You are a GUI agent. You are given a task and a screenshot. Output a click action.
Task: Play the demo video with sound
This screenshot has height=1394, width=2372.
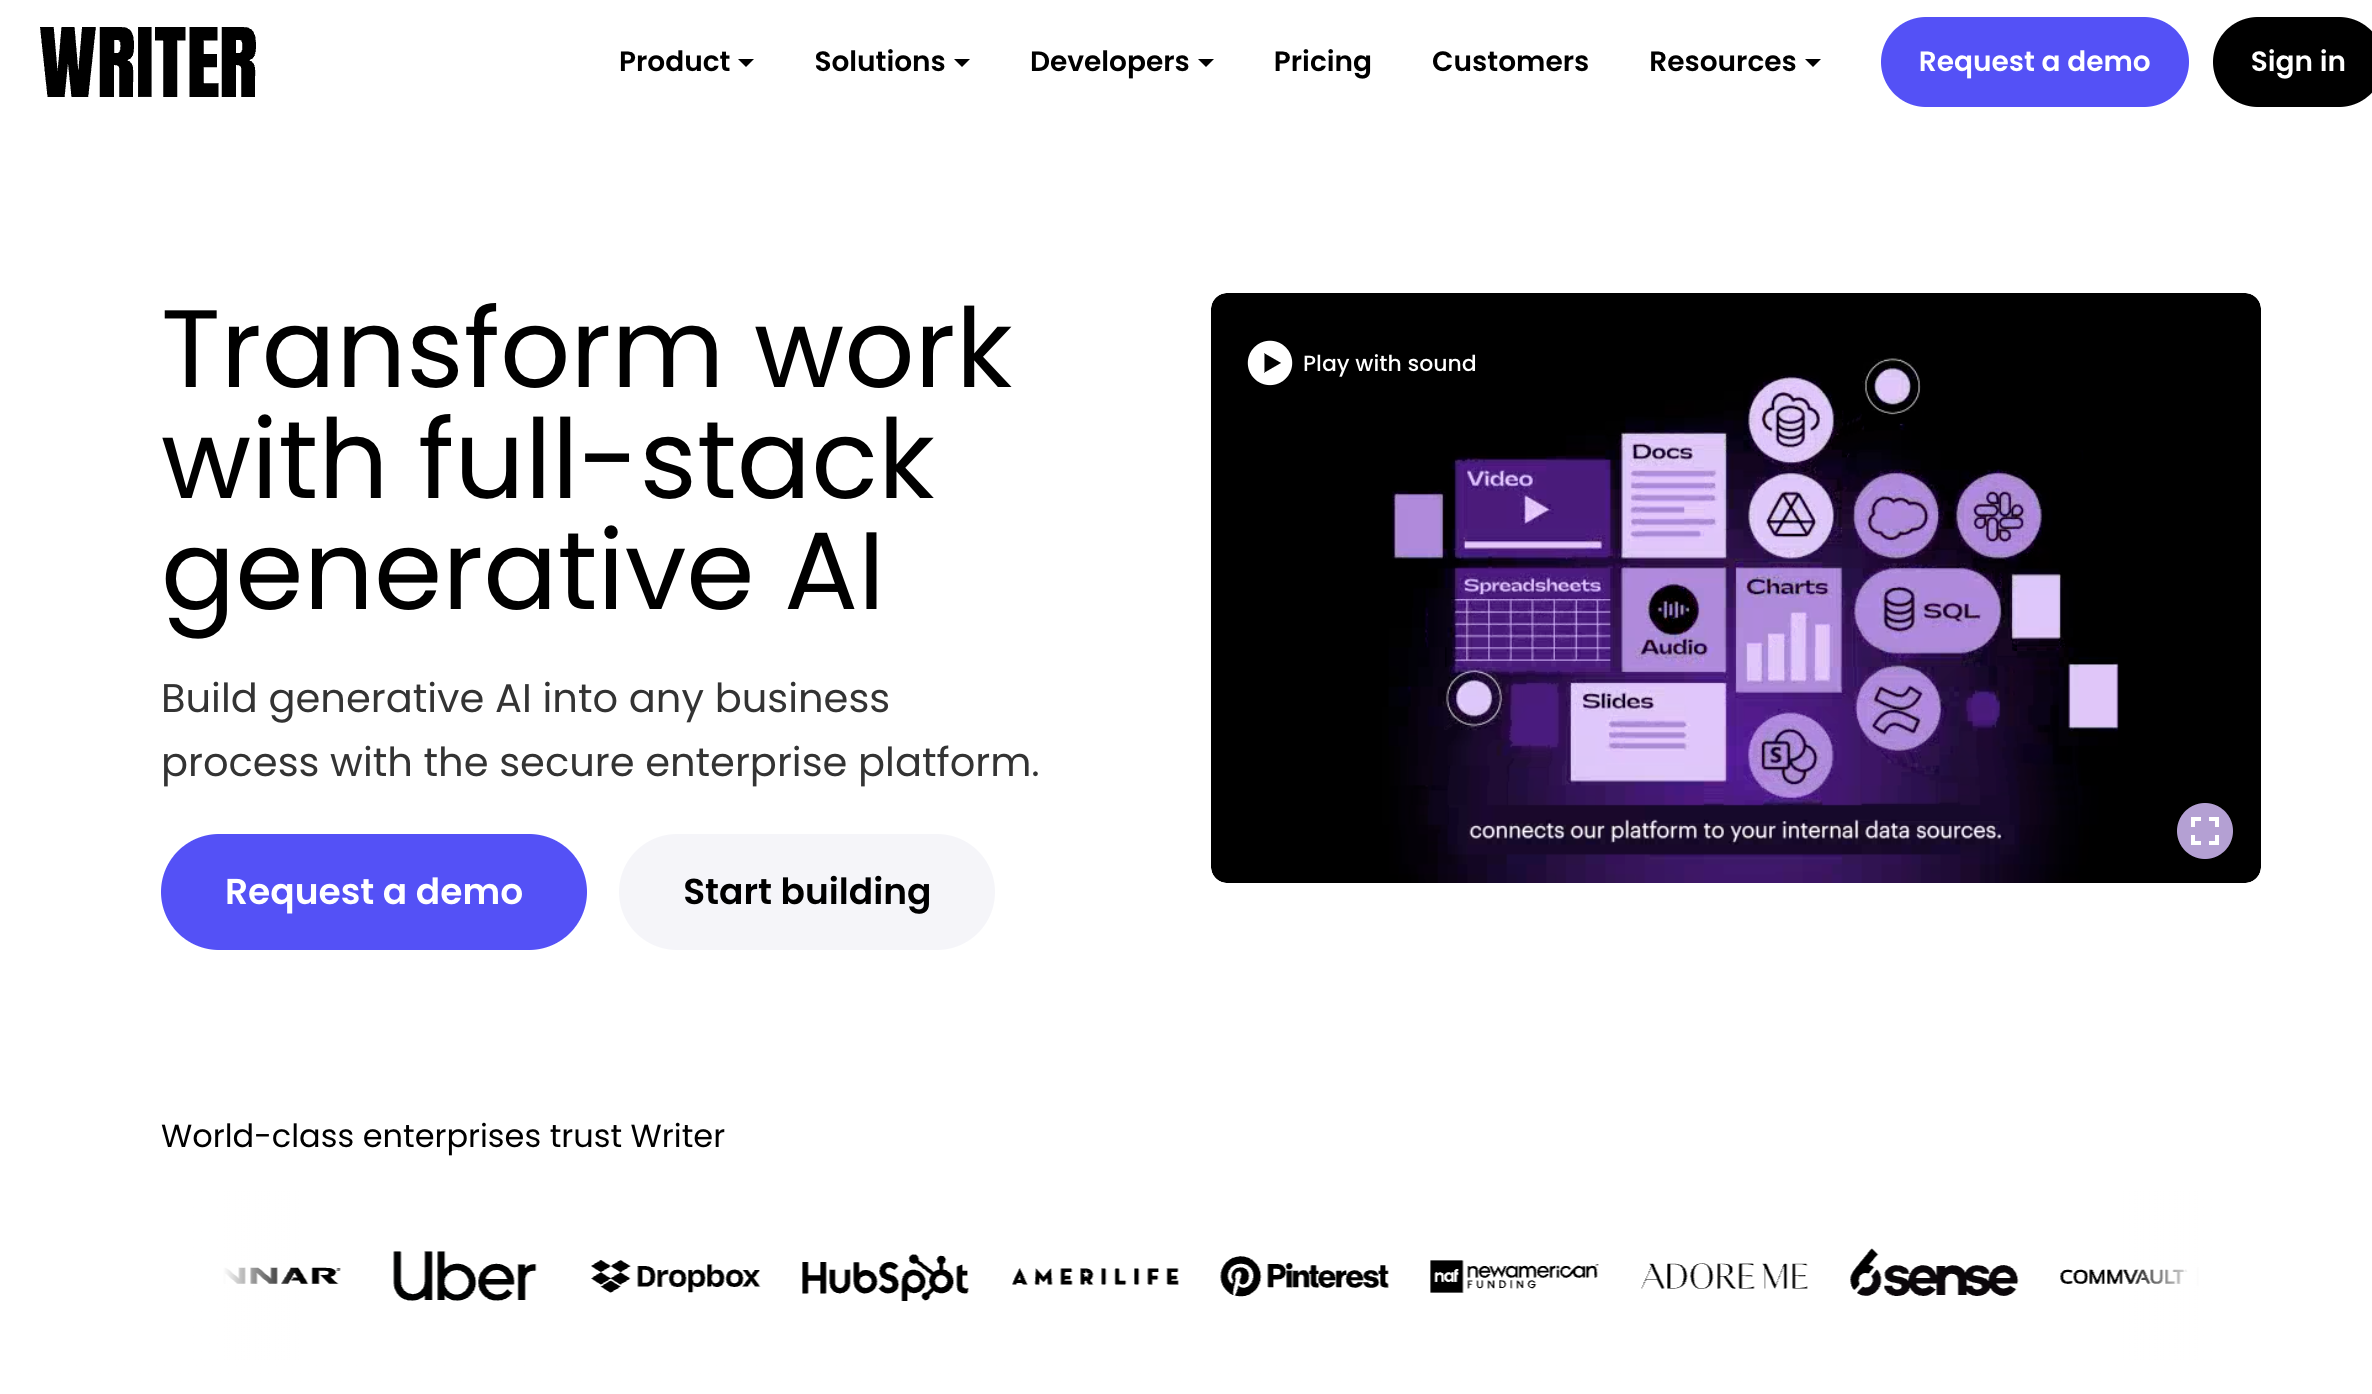[1269, 363]
